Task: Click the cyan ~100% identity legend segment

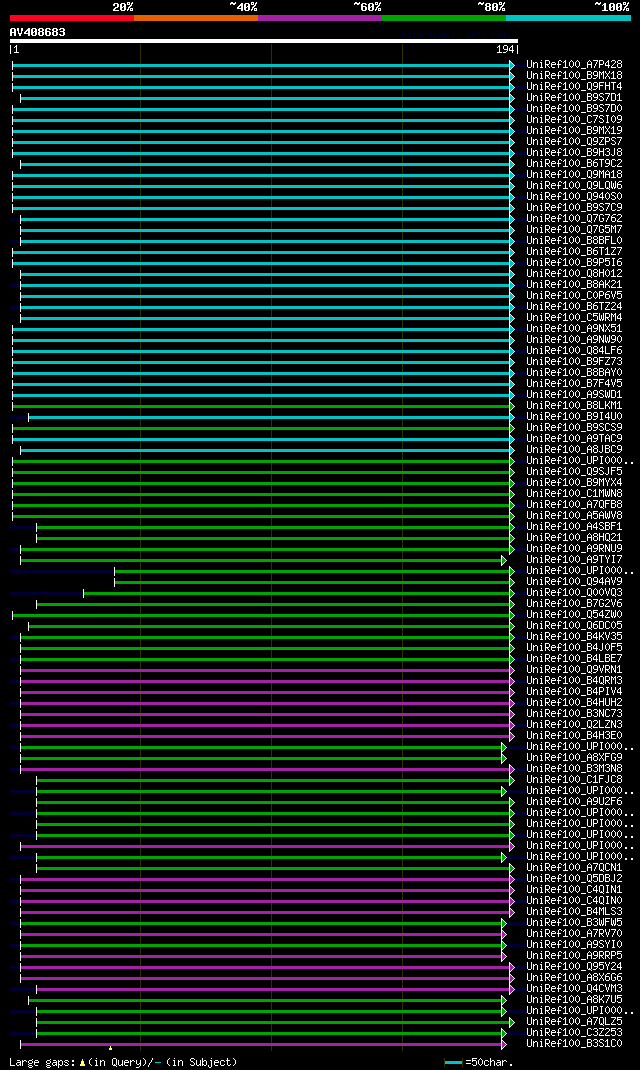Action: point(568,18)
